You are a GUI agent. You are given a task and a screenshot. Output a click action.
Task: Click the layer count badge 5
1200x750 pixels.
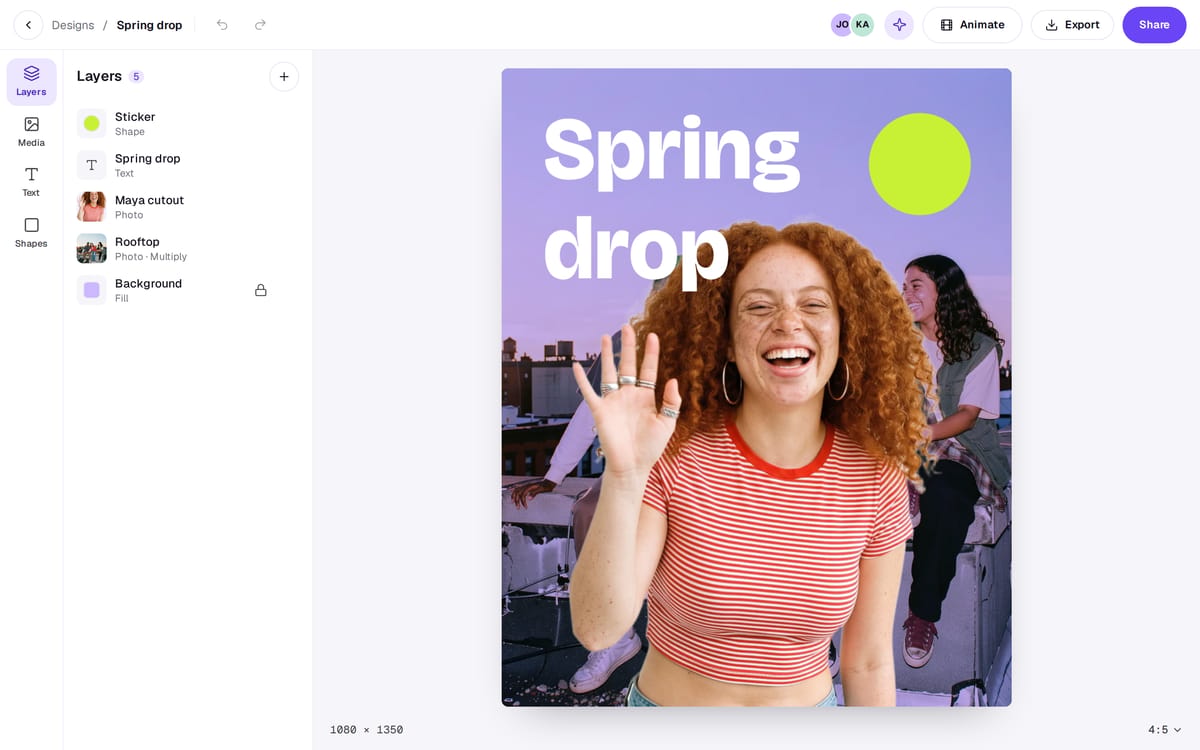coord(136,77)
